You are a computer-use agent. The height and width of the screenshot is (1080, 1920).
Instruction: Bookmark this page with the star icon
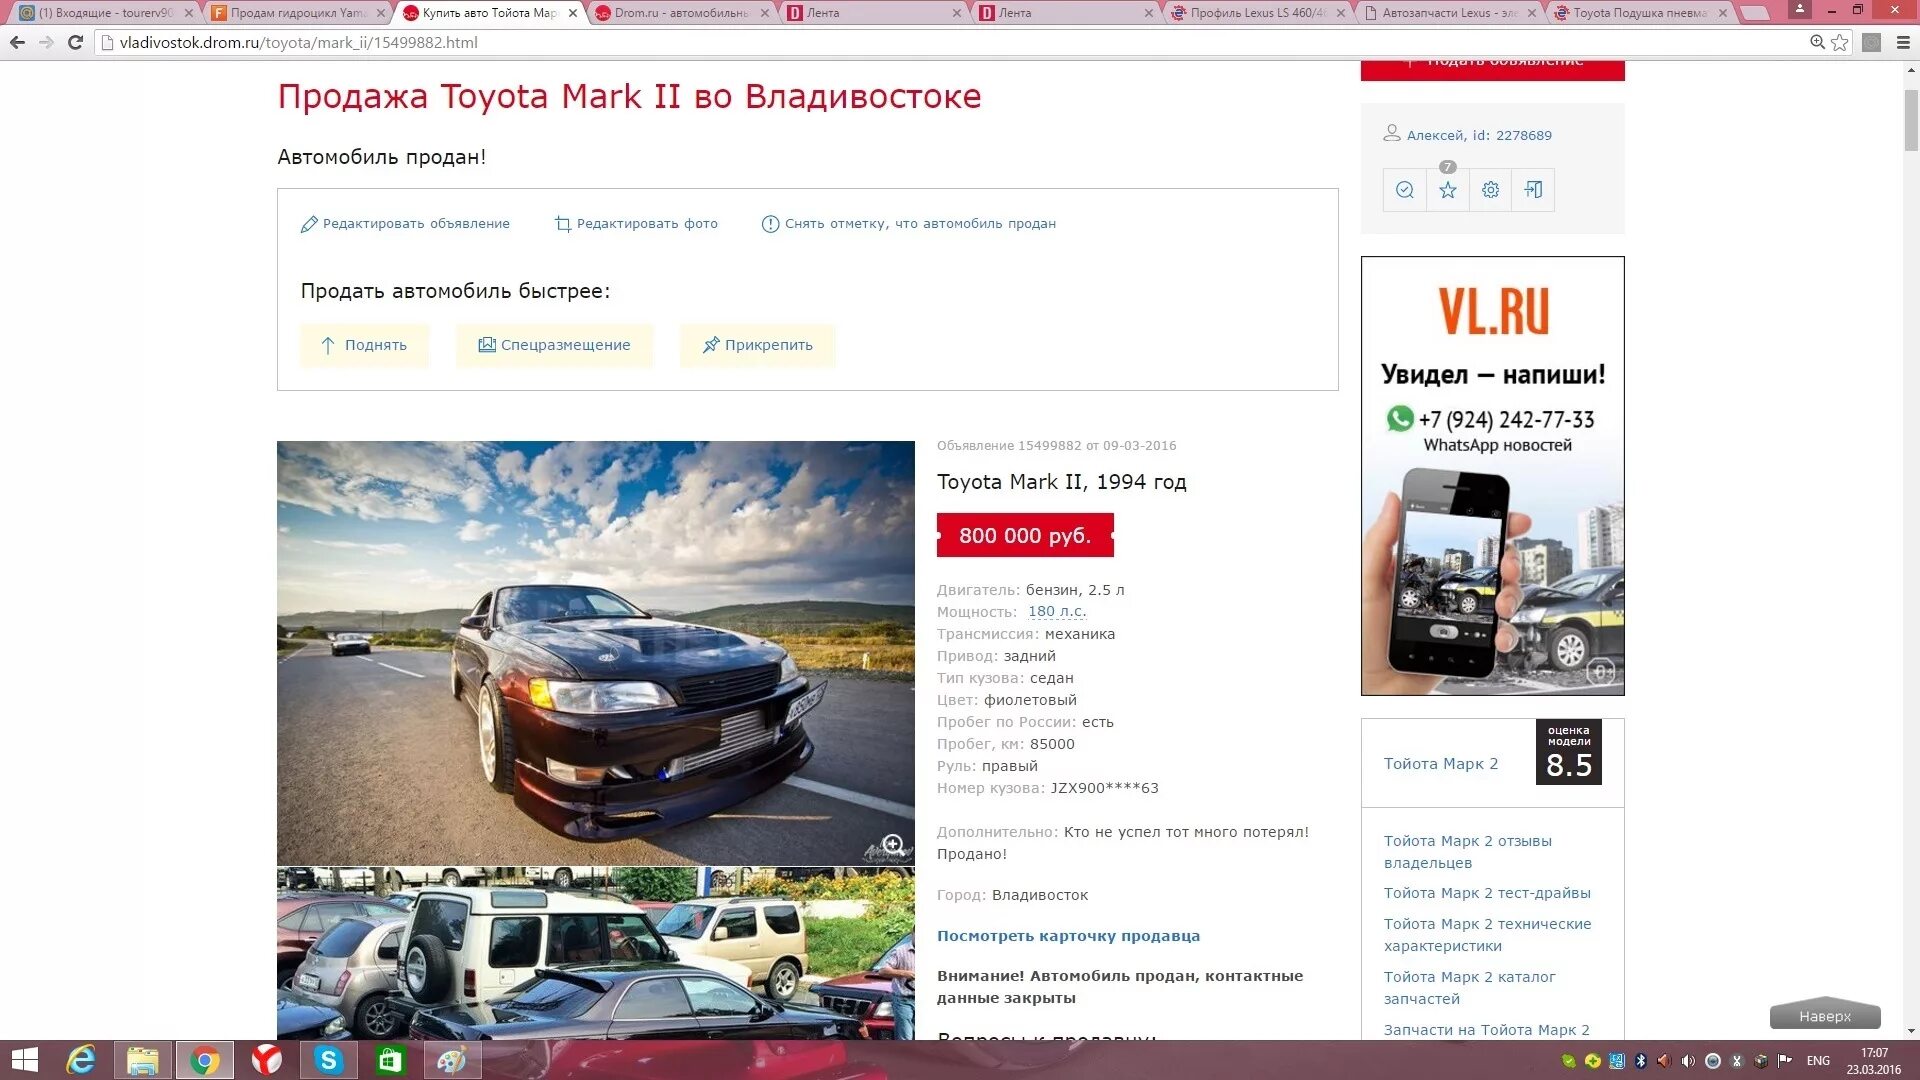click(1839, 43)
